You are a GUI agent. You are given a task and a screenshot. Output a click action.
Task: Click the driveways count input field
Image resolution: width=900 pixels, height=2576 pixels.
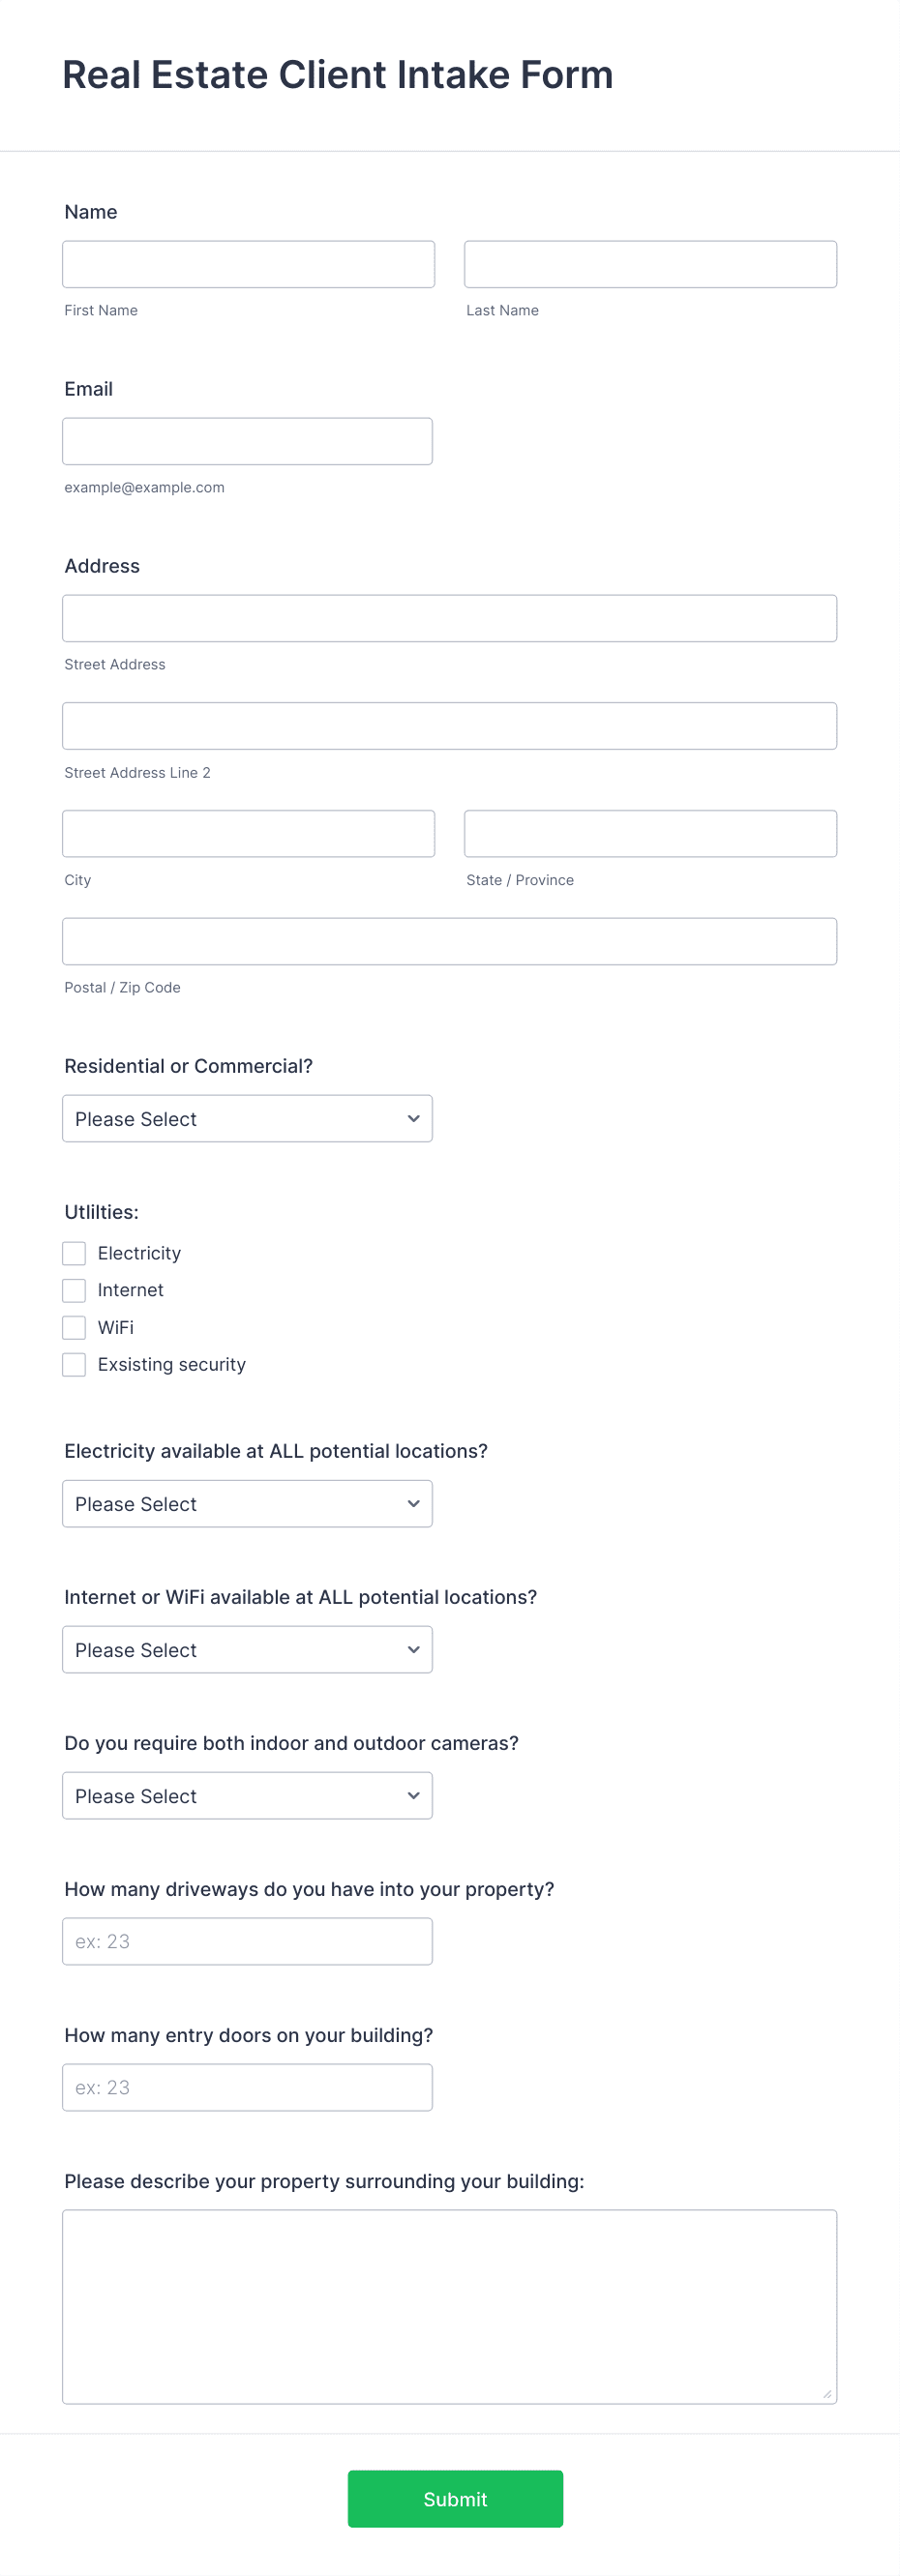point(246,1940)
